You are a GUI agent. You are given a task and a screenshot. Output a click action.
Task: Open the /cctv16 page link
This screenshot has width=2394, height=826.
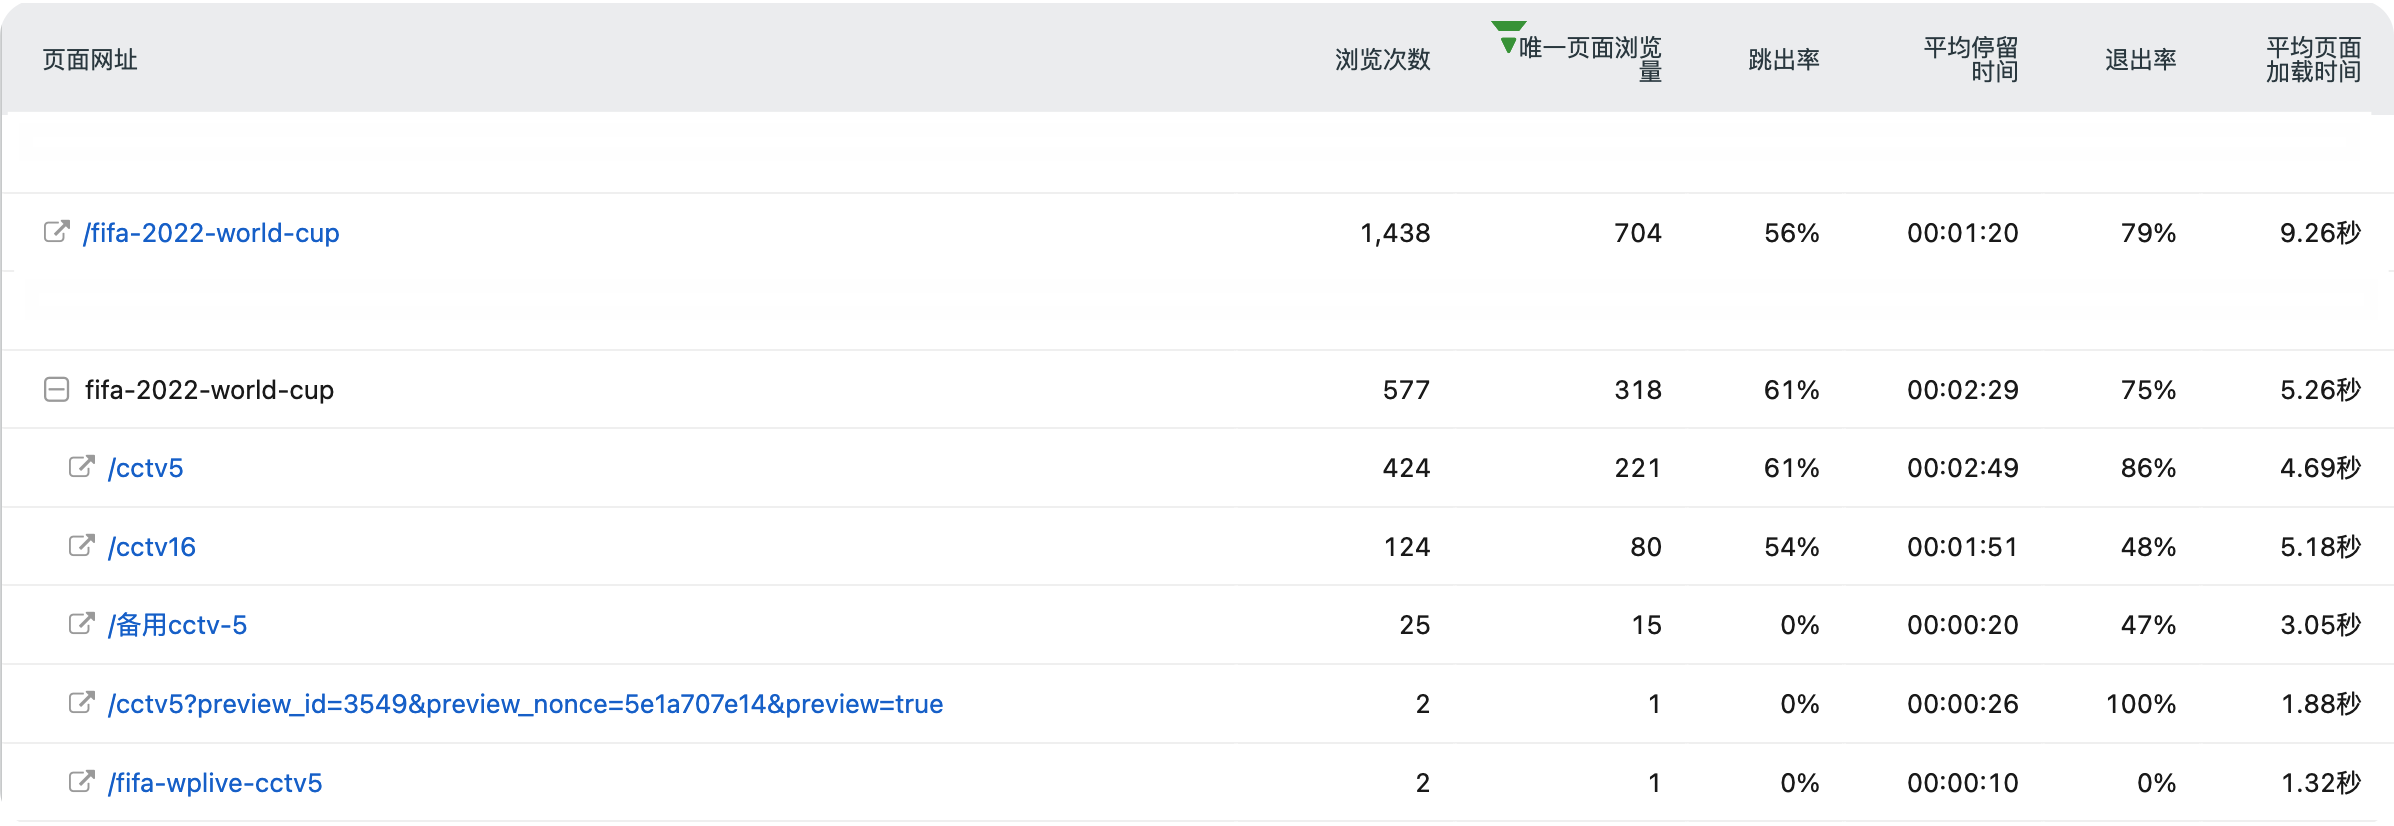point(152,547)
